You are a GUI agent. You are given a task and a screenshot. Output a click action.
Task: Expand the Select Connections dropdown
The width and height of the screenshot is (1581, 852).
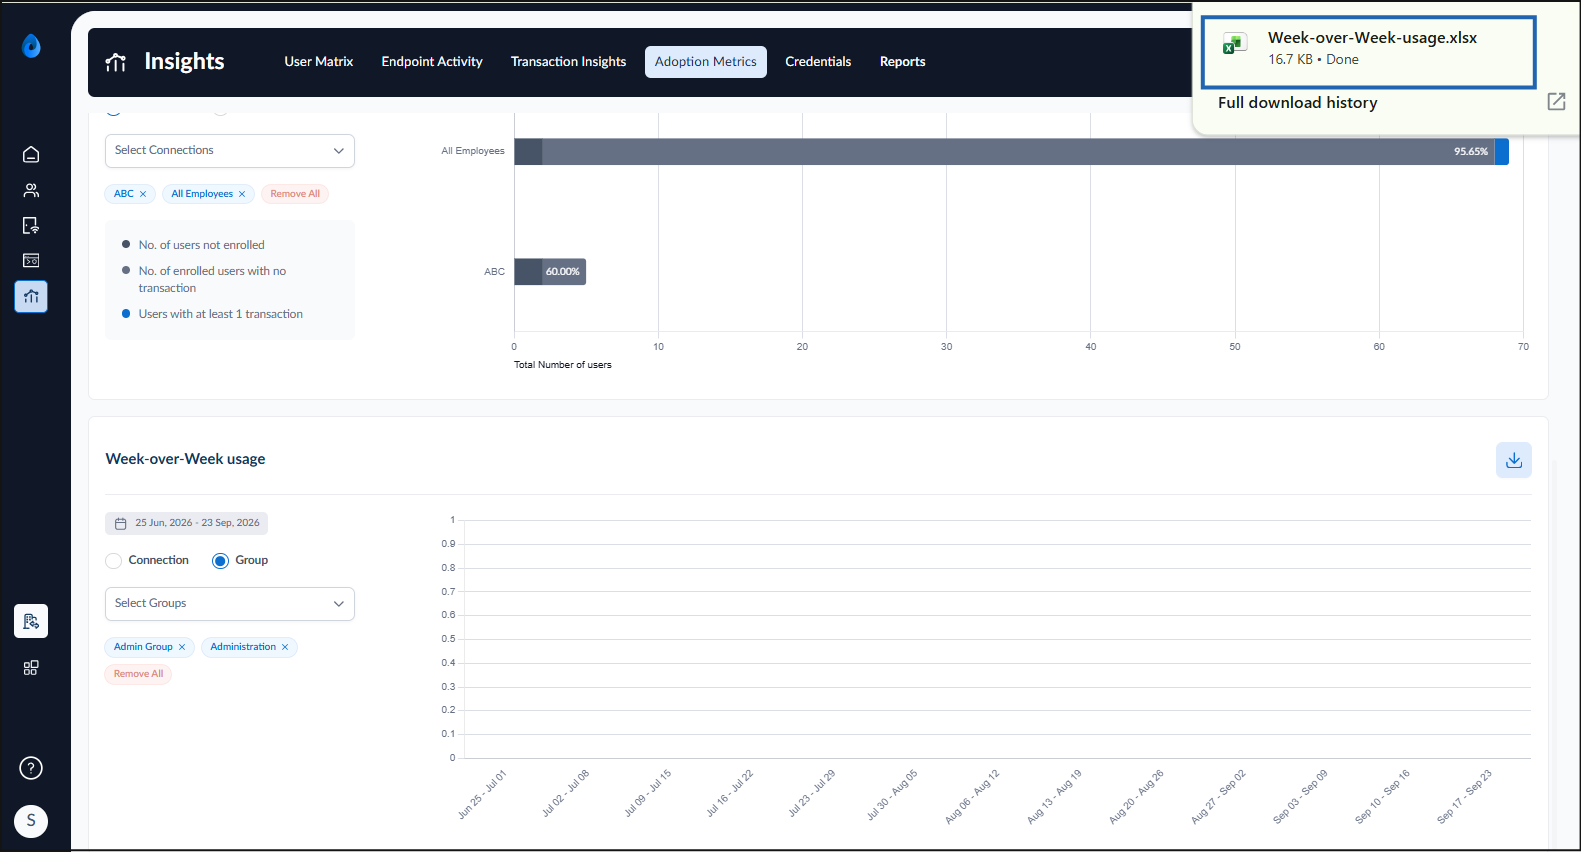pyautogui.click(x=230, y=151)
